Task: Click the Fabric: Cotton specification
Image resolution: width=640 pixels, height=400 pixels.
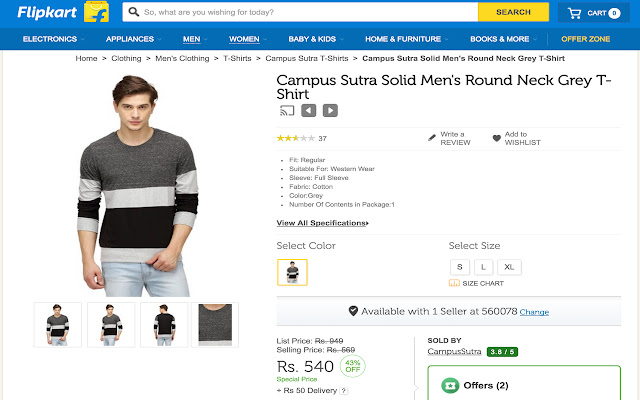Action: click(x=311, y=187)
